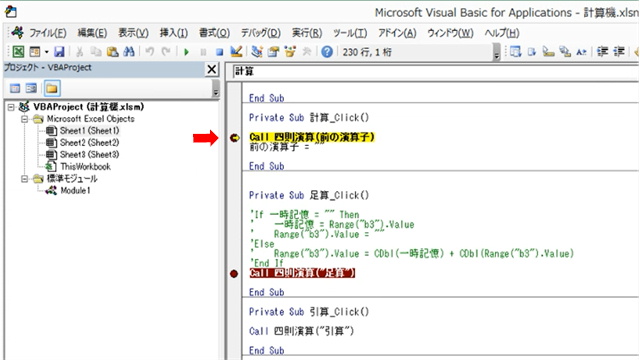Click the highlighted line Call 四則演算(前の演算子)

tap(312, 137)
